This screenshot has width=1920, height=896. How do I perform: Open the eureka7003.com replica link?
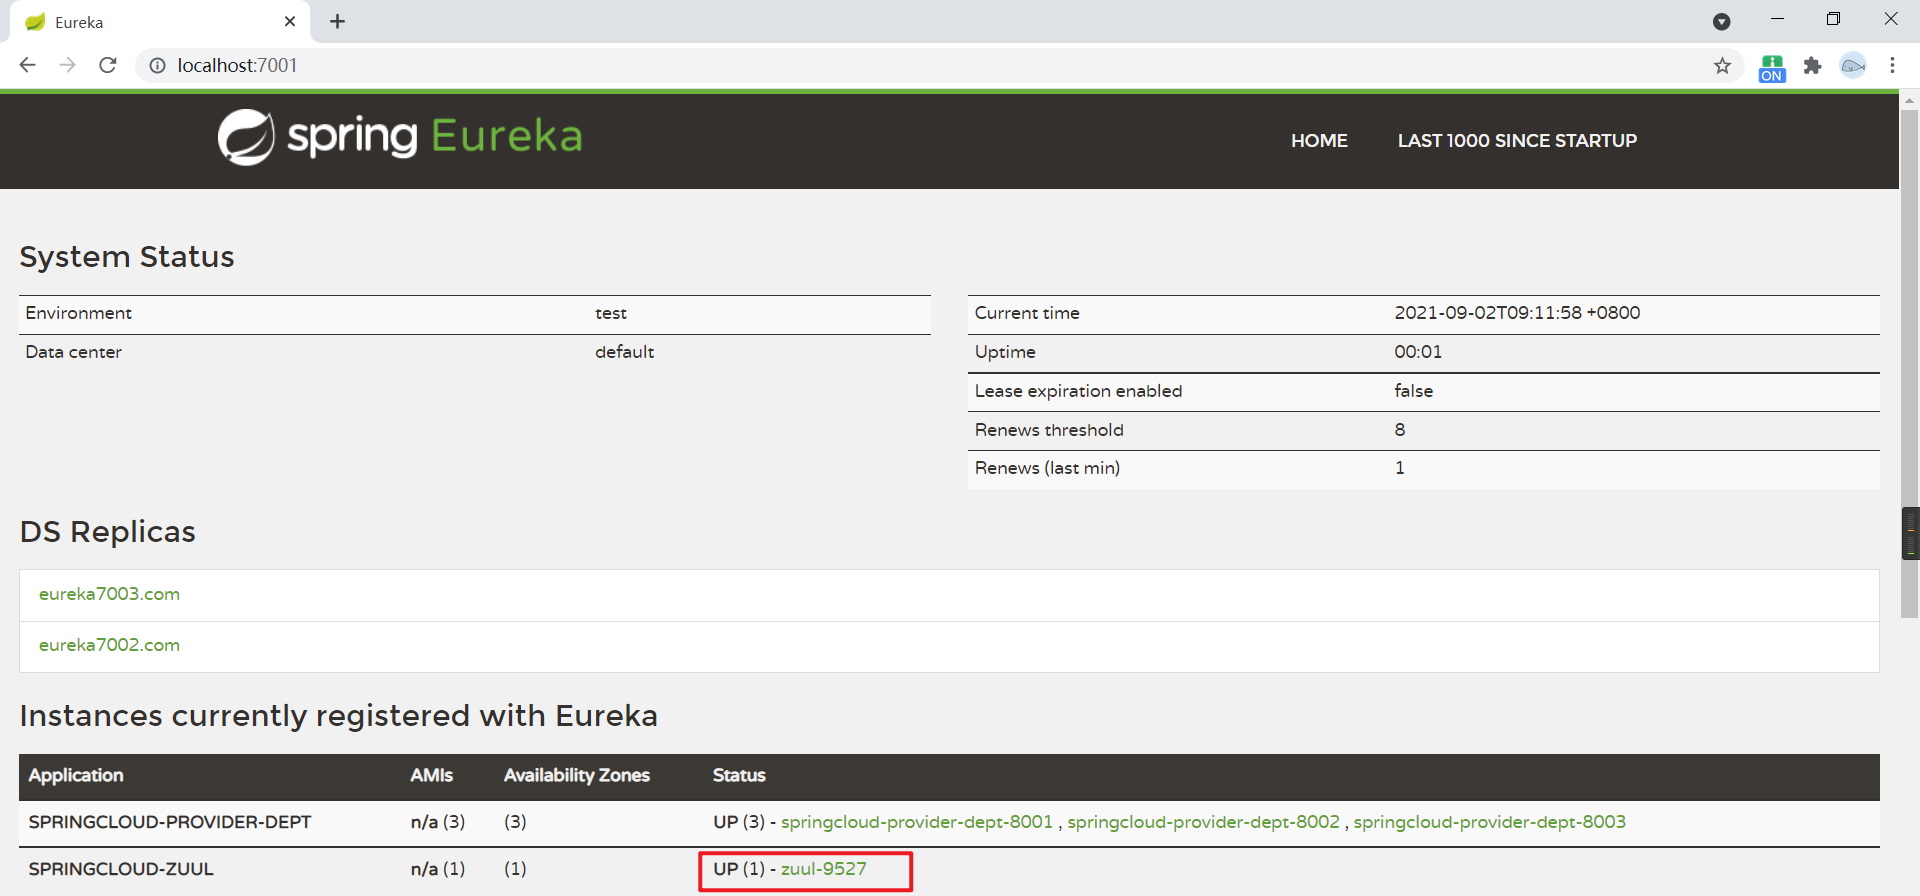tap(109, 594)
